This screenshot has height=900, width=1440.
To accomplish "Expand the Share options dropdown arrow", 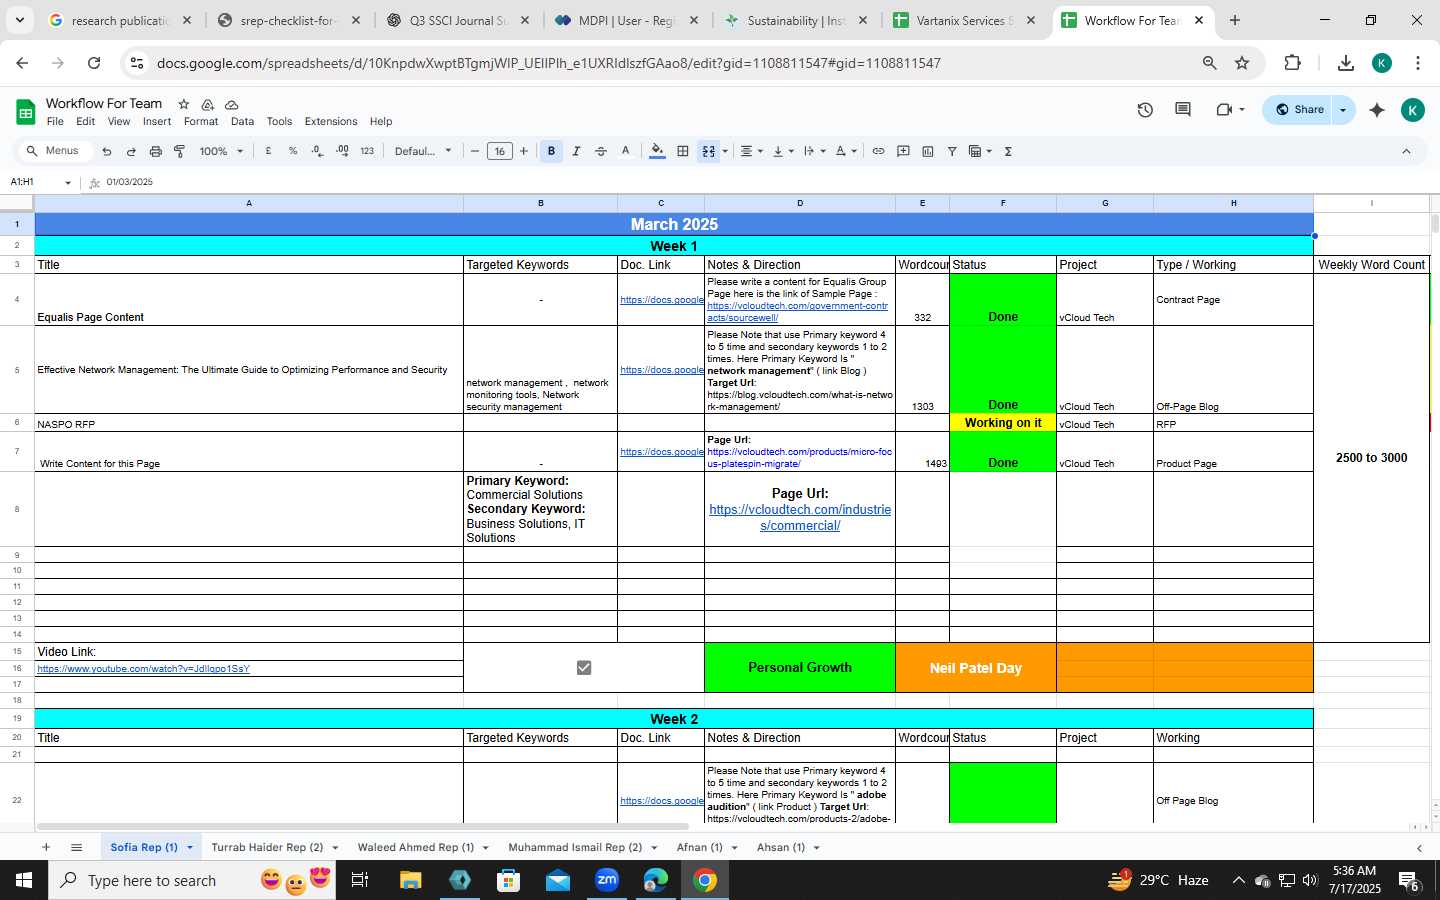I will click(1343, 110).
